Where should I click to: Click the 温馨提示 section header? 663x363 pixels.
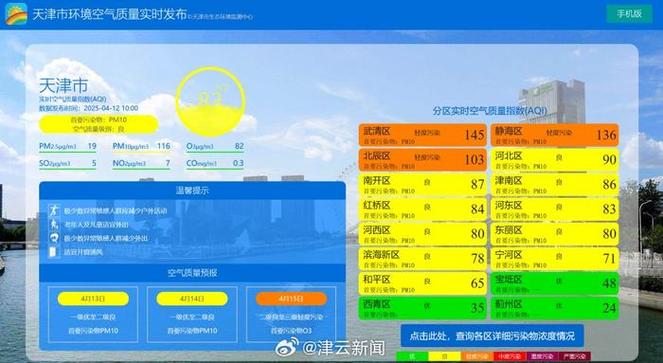point(192,190)
